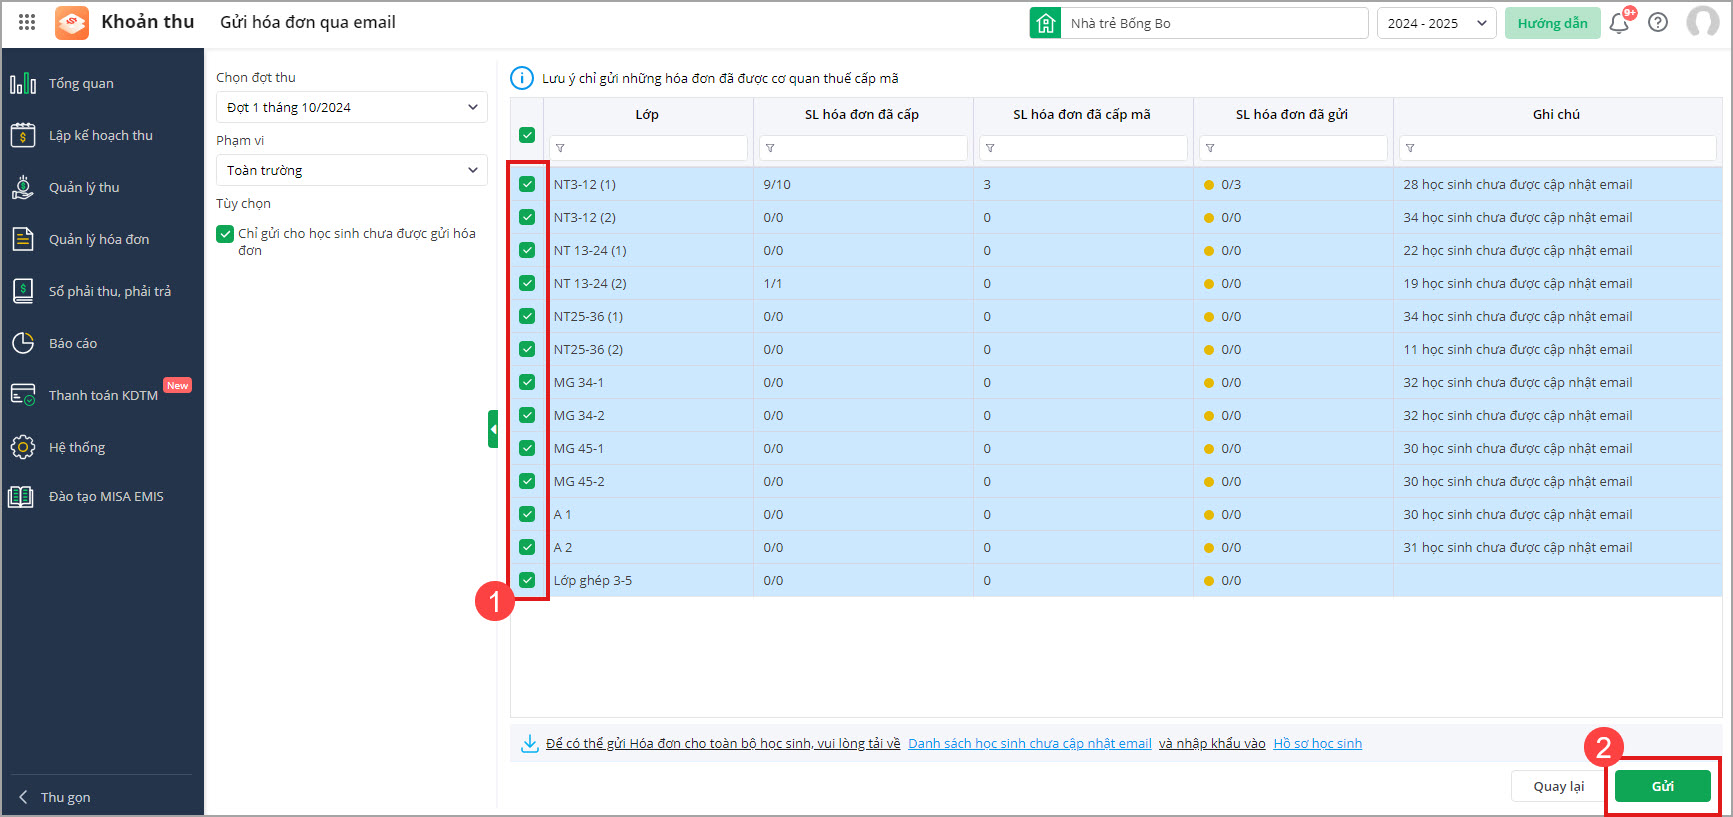The width and height of the screenshot is (1733, 817).
Task: Click the Lập kế hoạch thu calendar icon
Action: pos(23,135)
